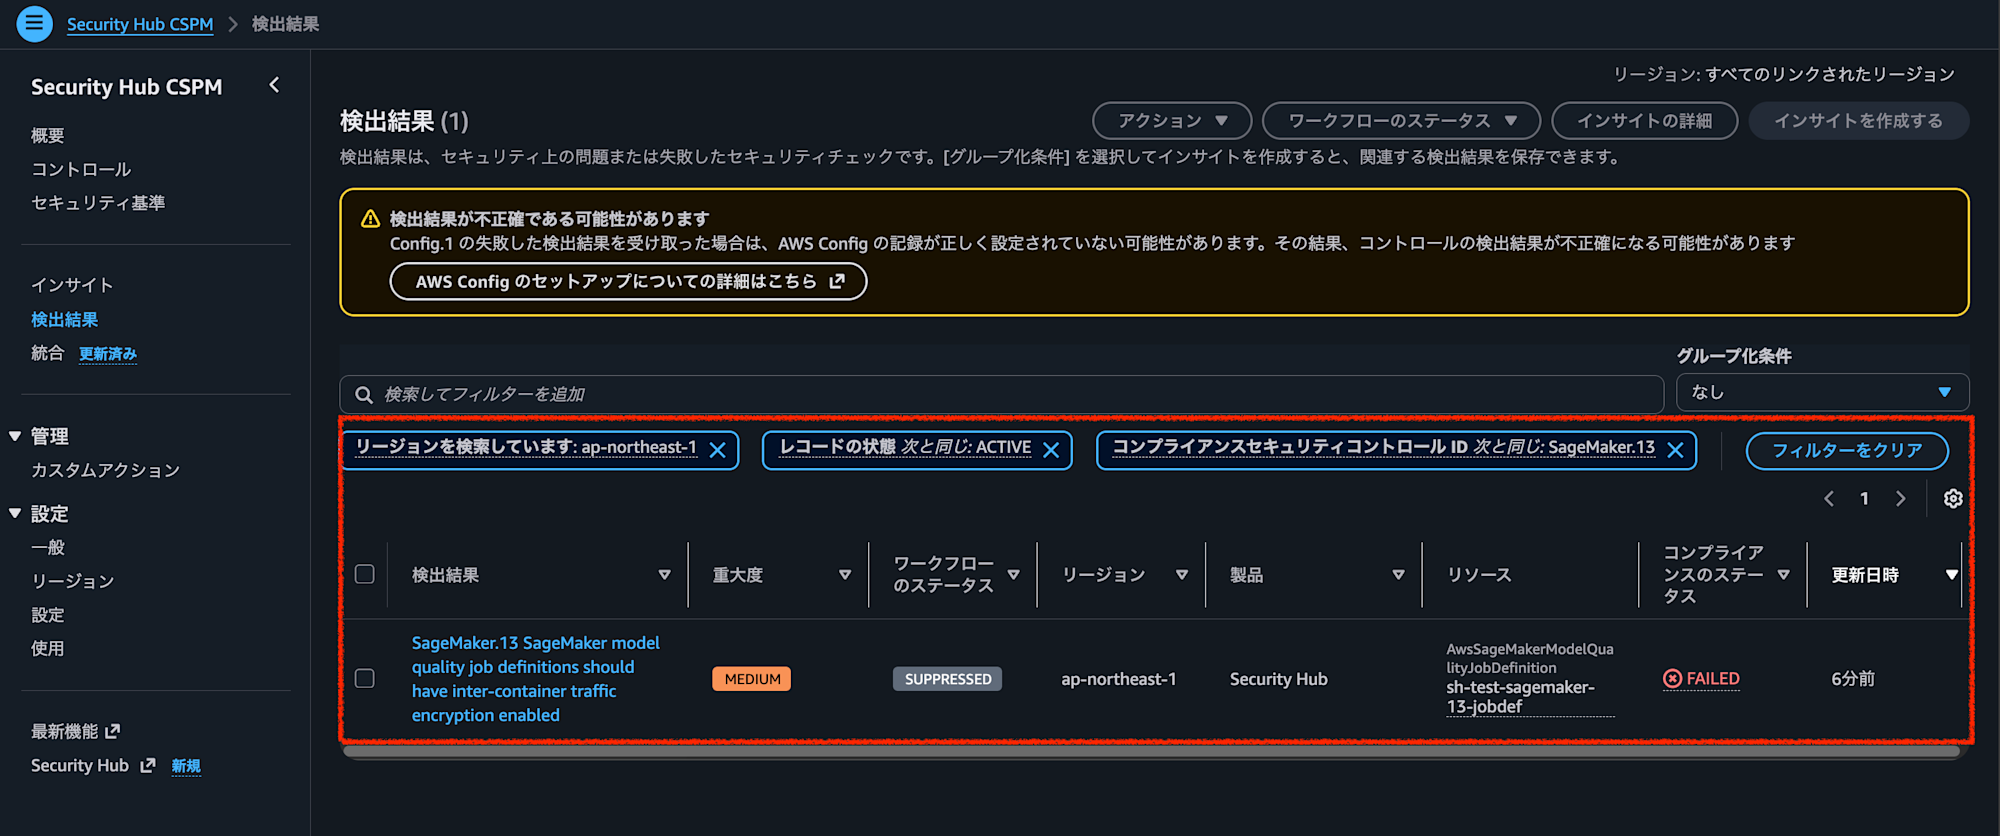The height and width of the screenshot is (836, 2000).
Task: Open 使用 in the sidebar
Action: 48,648
